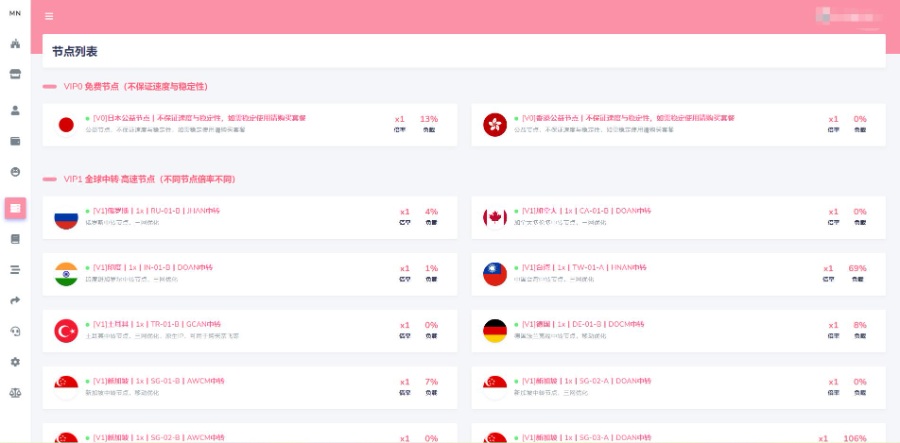Open the account menu at top right
900x443 pixels.
click(850, 16)
